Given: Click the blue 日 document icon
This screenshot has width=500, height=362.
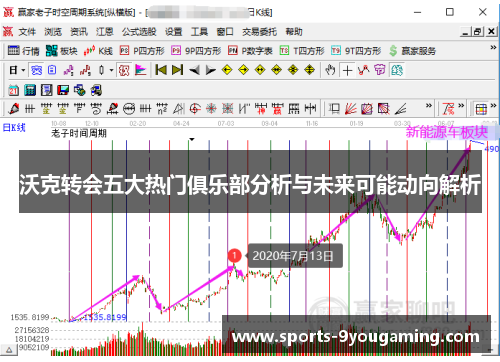Looking at the screenshot, I should [52, 70].
